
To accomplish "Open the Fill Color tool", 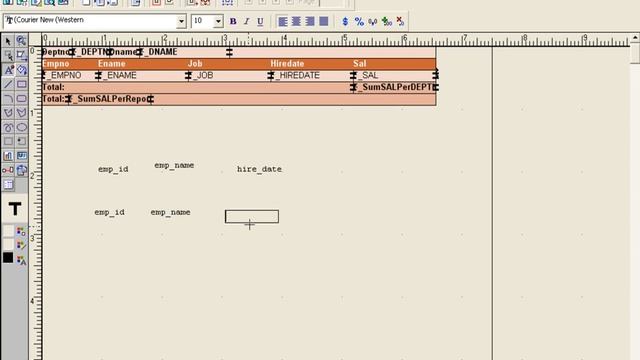I will (x=21, y=231).
